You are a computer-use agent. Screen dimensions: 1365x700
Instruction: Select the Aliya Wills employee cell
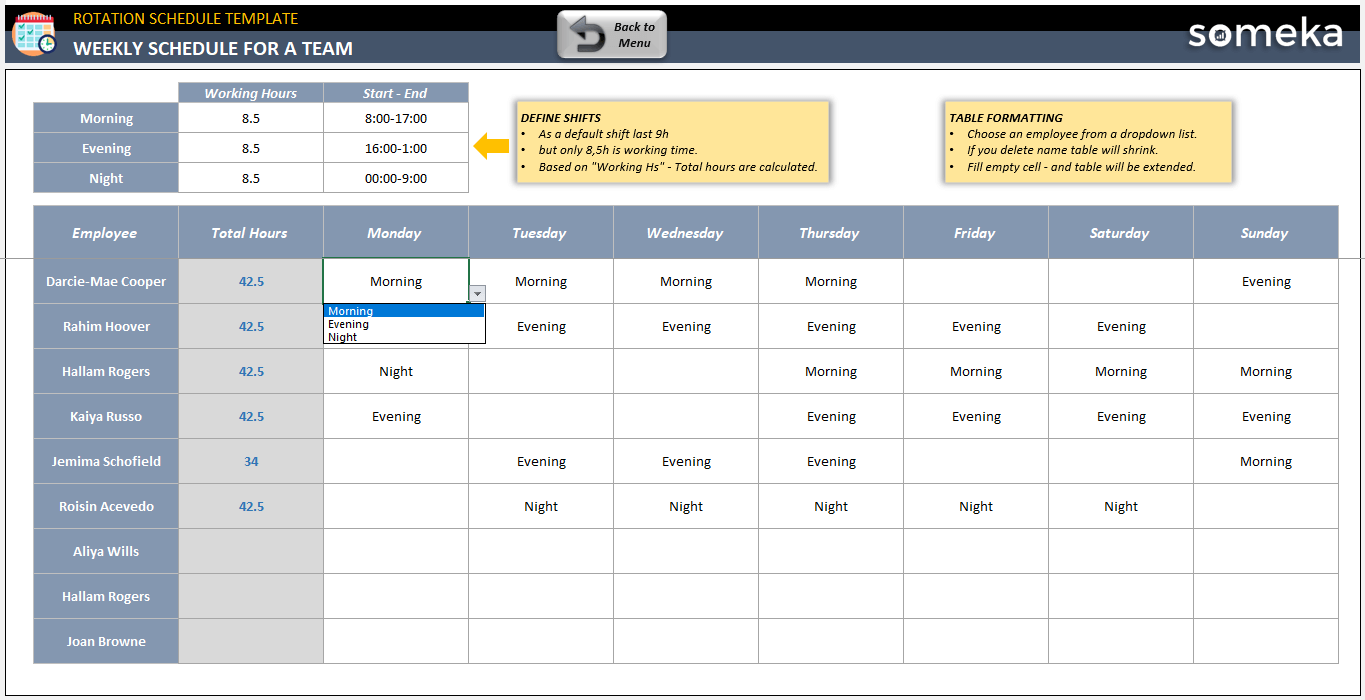tap(106, 551)
